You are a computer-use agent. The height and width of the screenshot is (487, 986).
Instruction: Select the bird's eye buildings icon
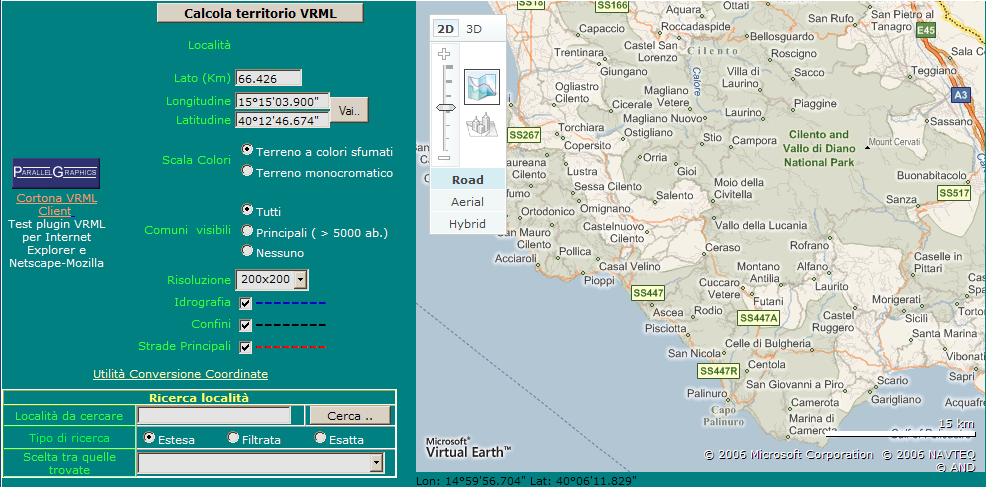(x=482, y=125)
